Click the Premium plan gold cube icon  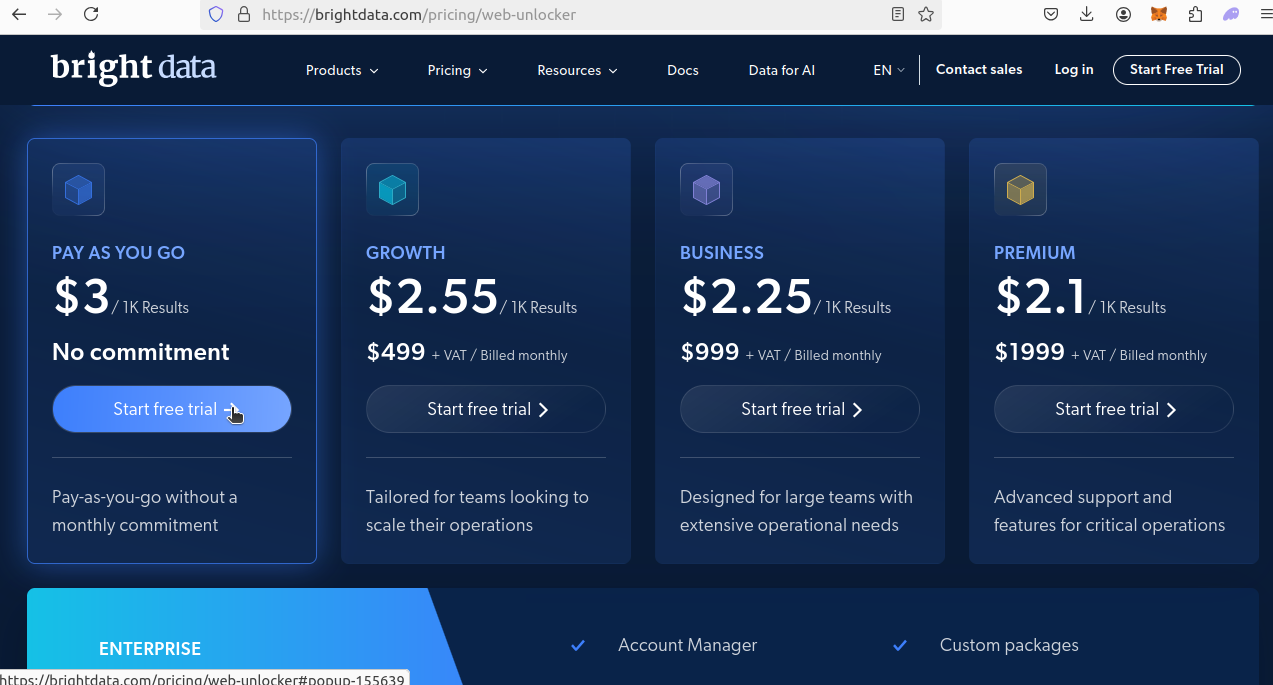tap(1020, 189)
